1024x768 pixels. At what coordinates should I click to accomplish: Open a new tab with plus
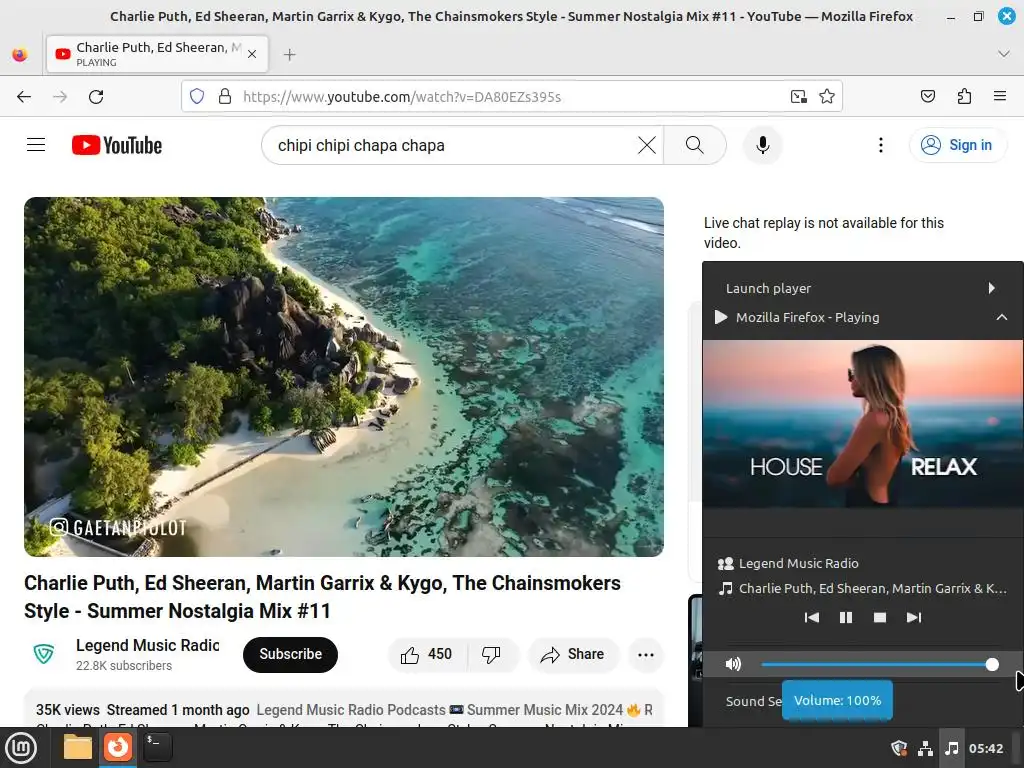point(290,54)
